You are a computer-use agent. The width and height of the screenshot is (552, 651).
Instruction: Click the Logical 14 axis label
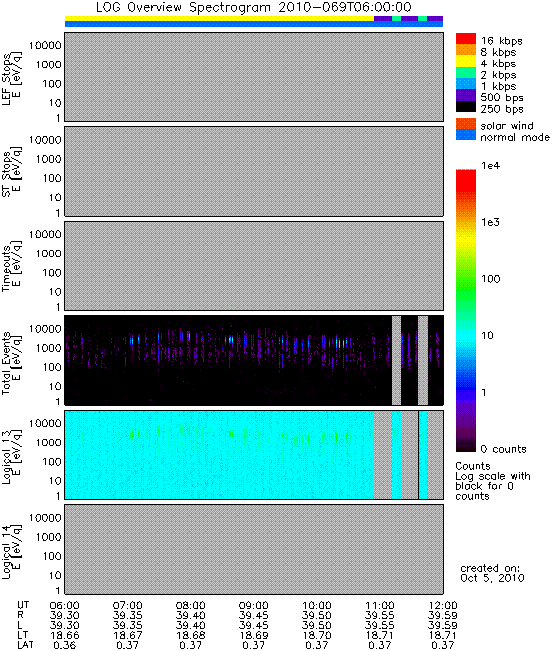[x=11, y=551]
